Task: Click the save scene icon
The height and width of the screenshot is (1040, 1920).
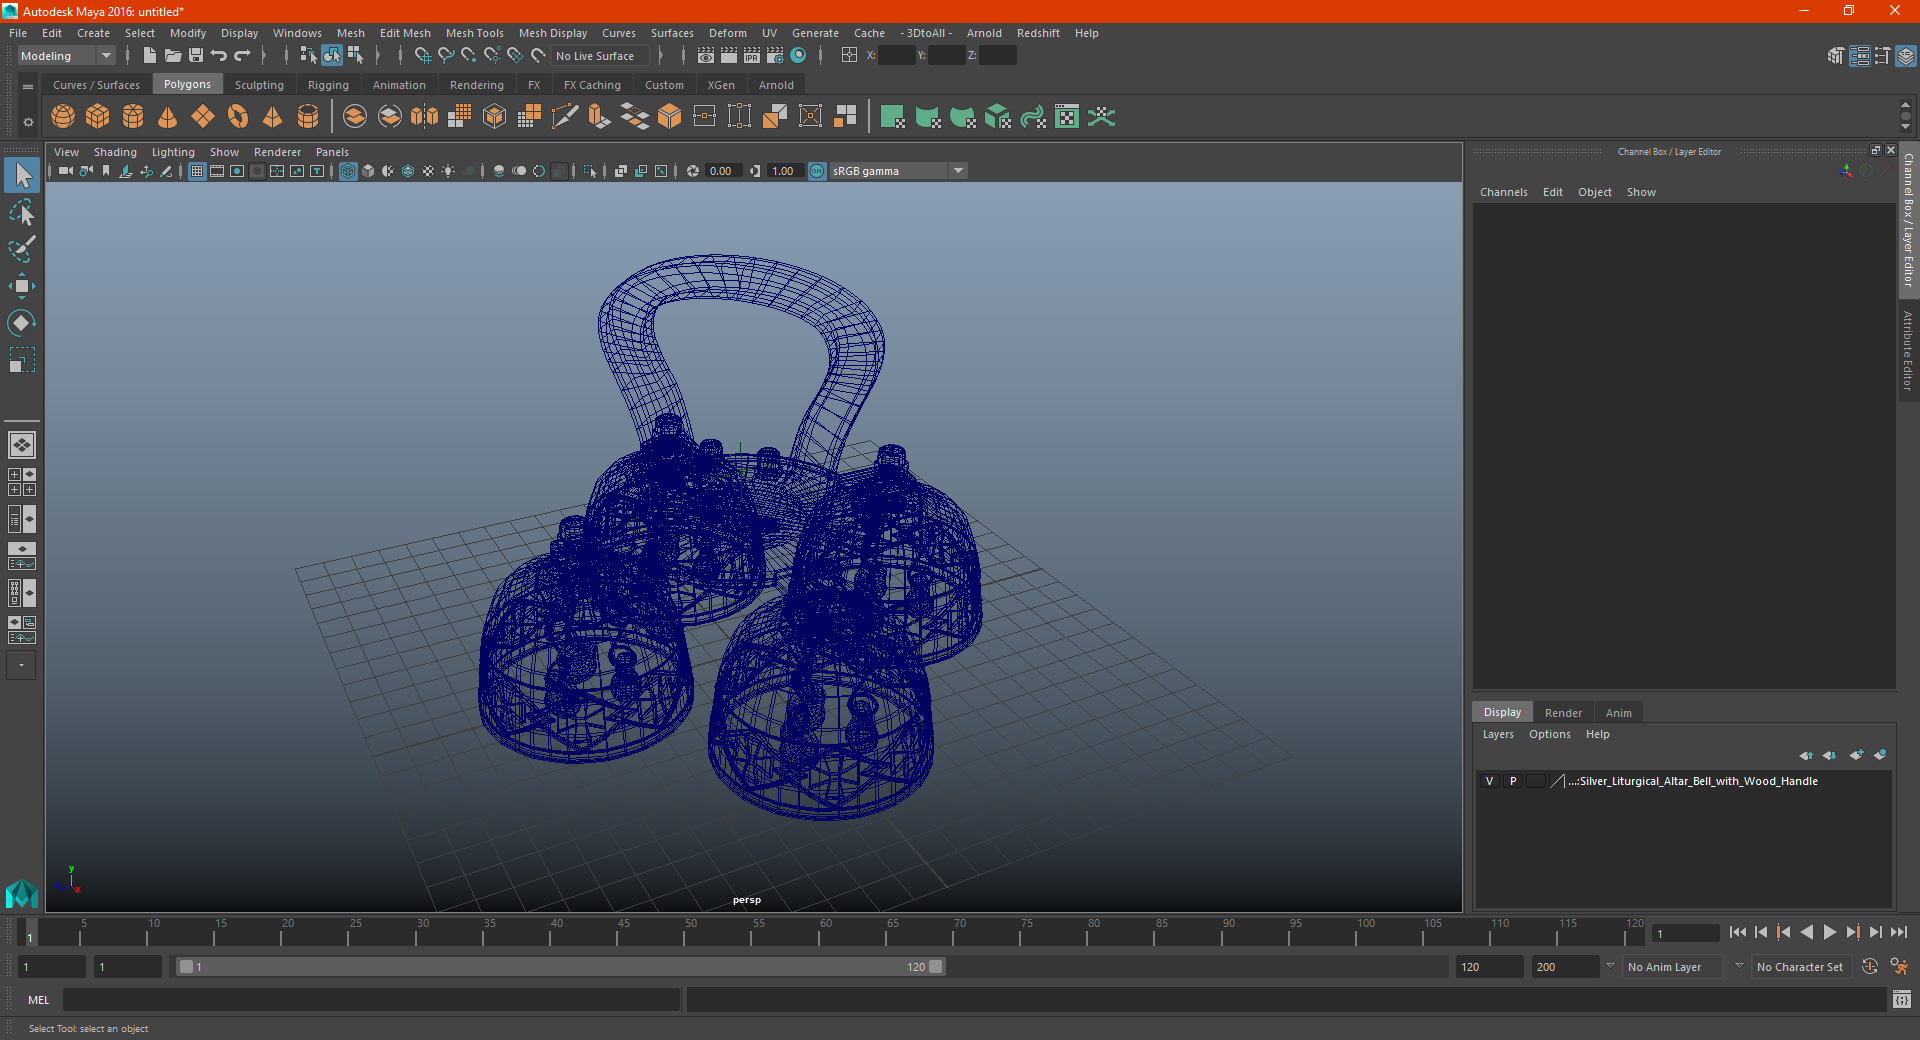Action: point(195,56)
